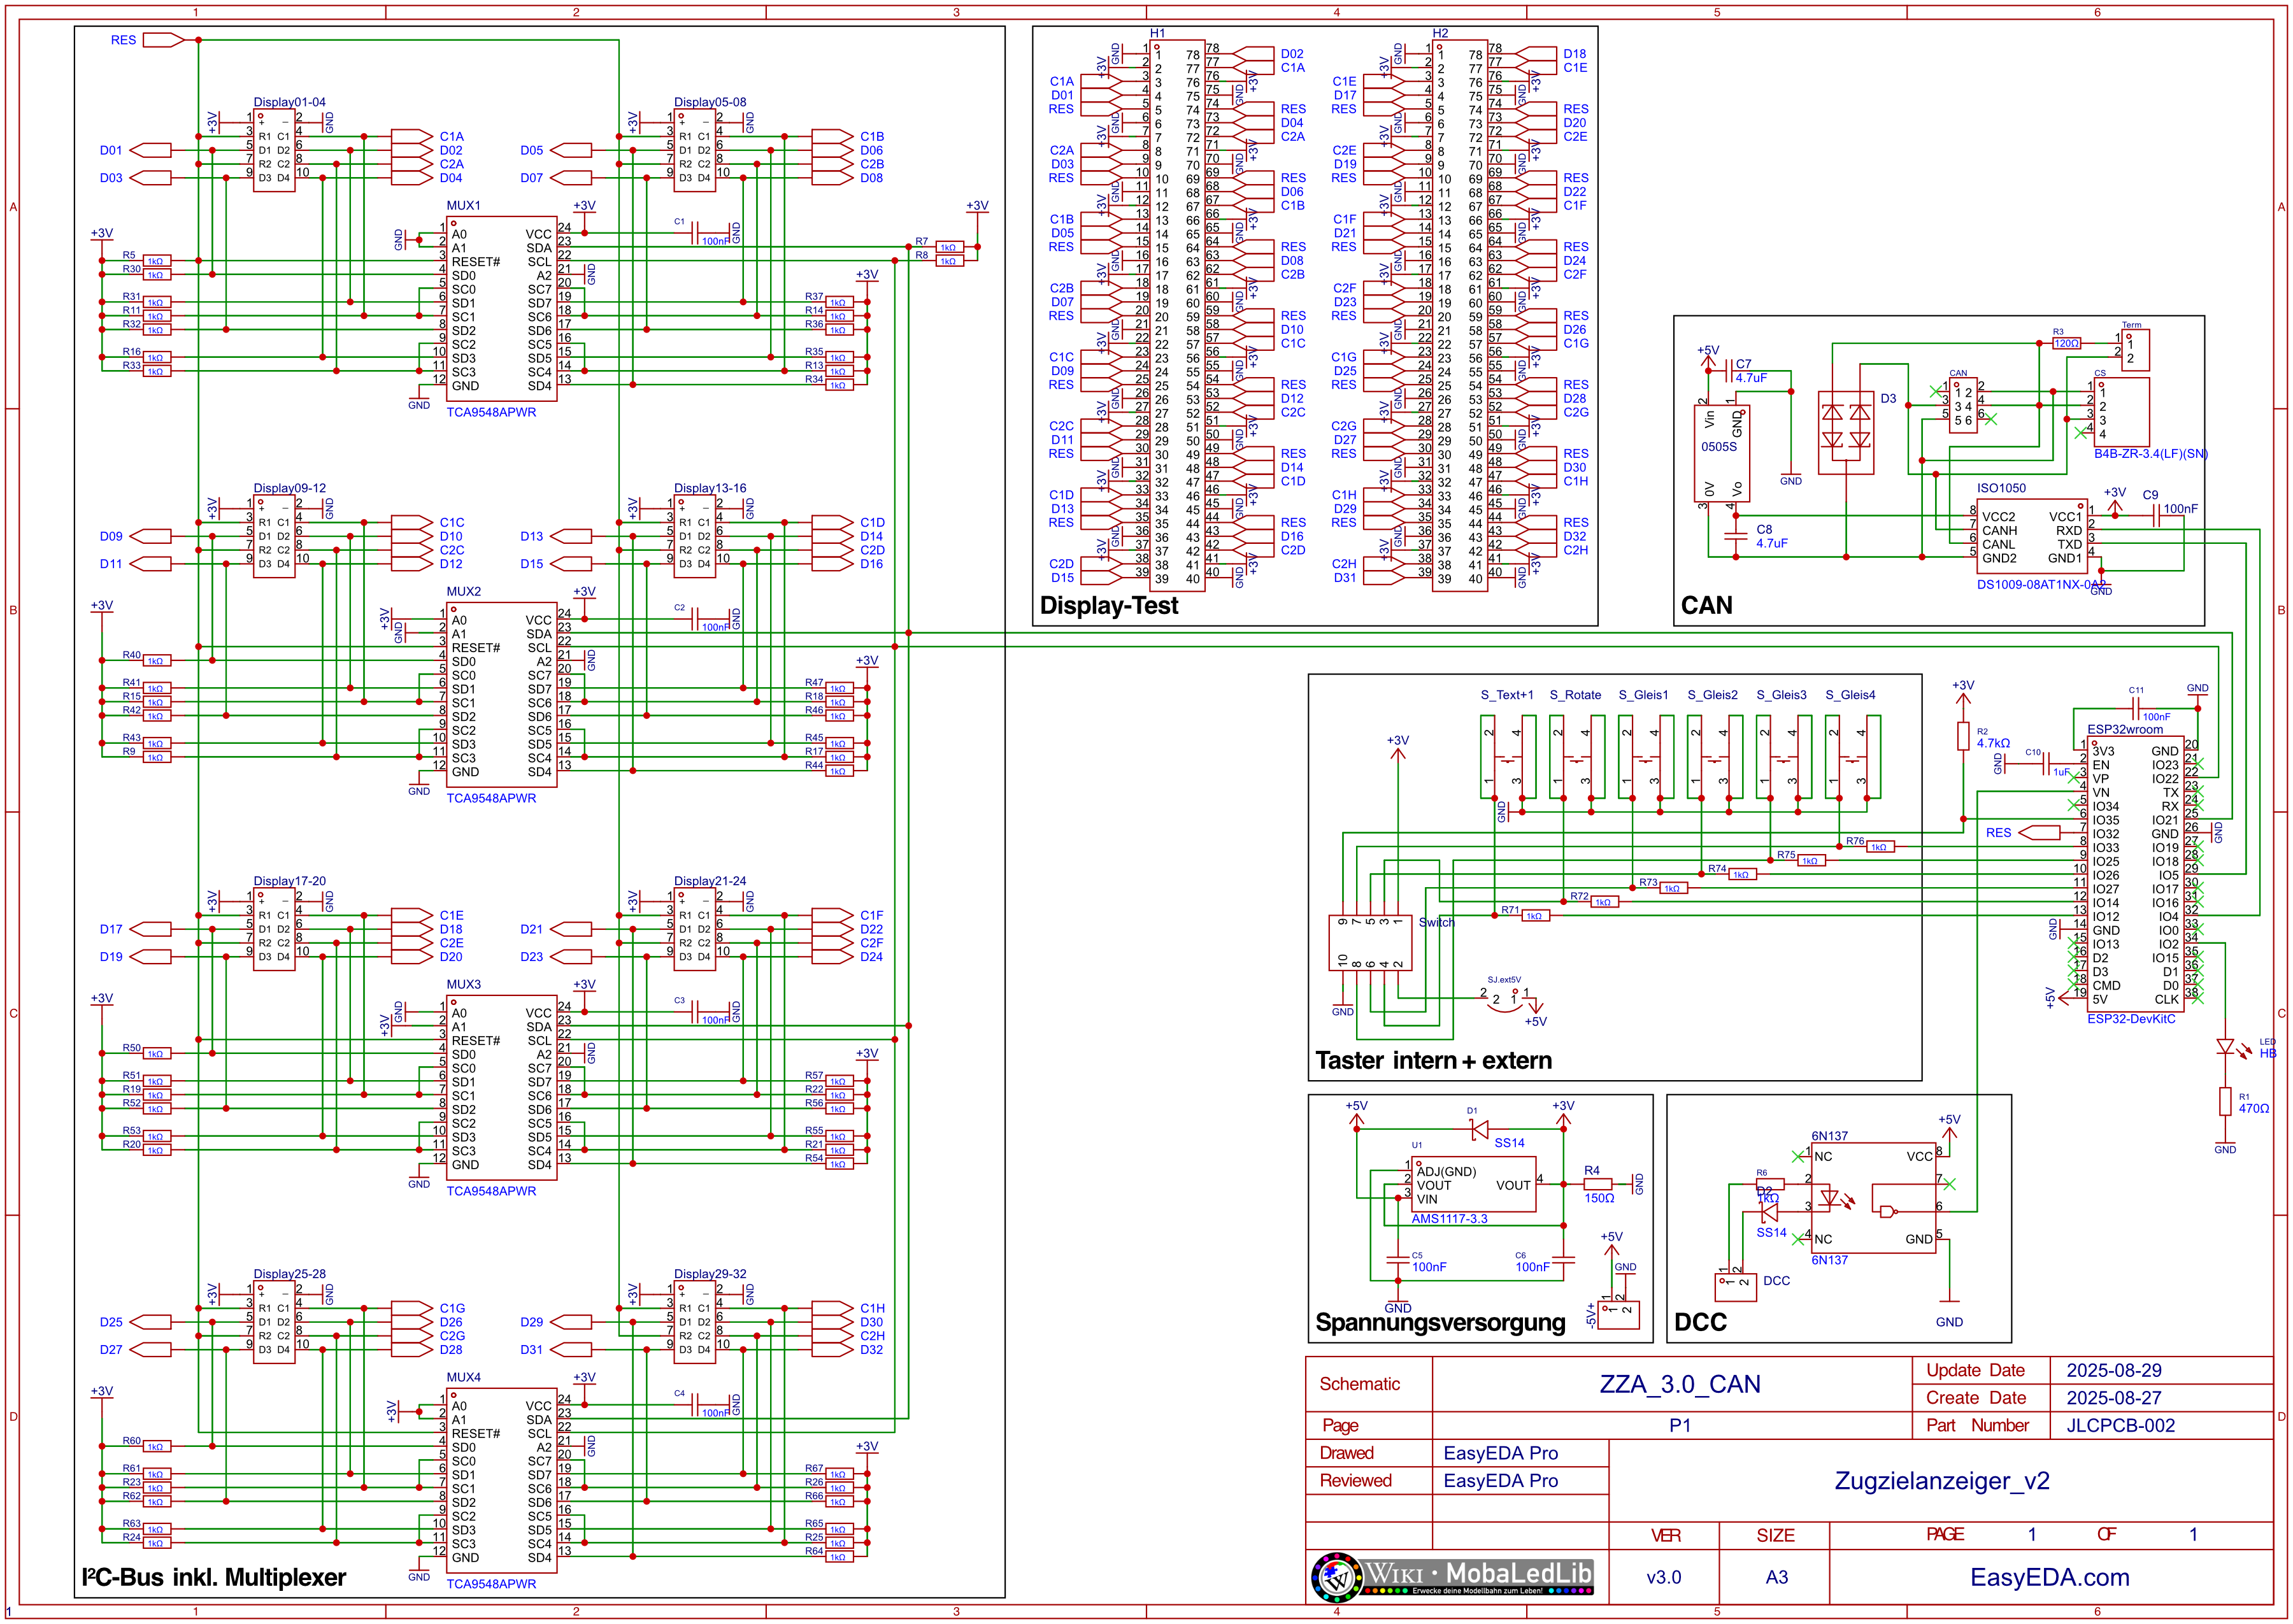Click the SS14 diode D1 symbol
The width and height of the screenshot is (2293, 1624).
pos(1479,1129)
